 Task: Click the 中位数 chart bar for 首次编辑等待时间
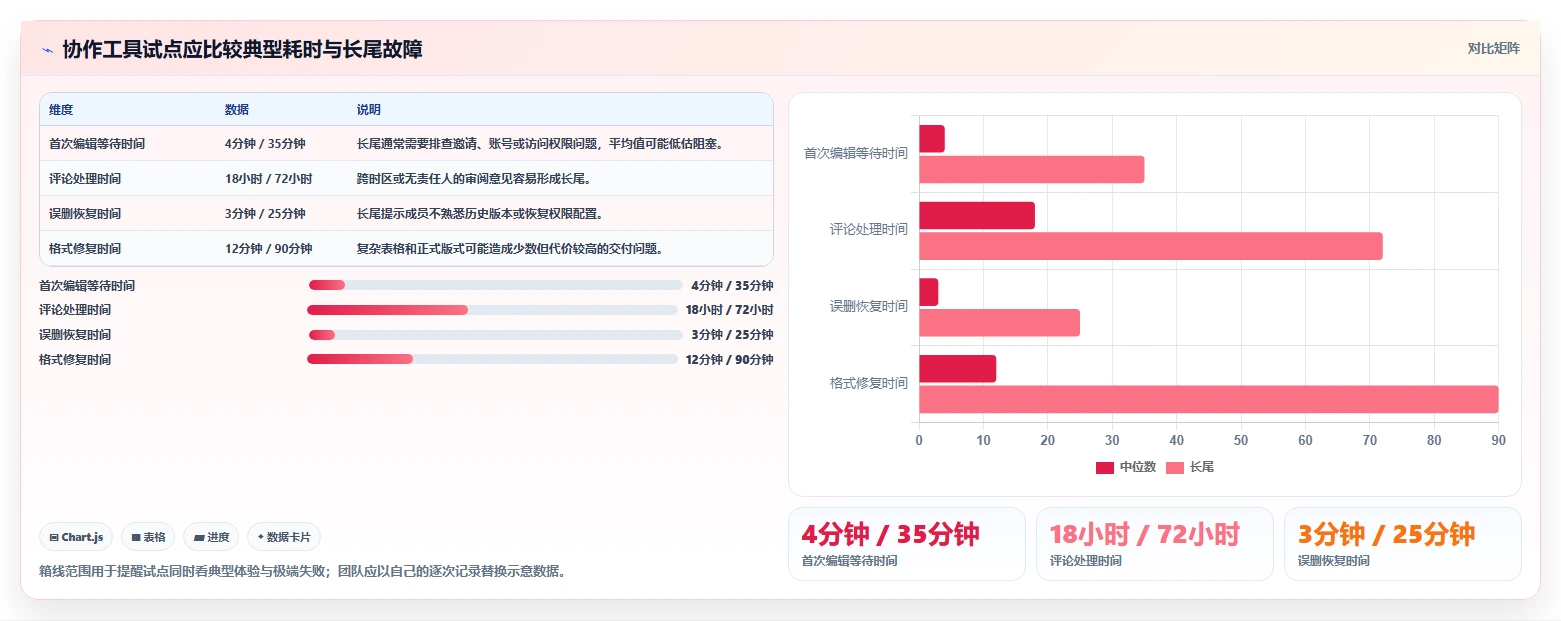tap(932, 139)
